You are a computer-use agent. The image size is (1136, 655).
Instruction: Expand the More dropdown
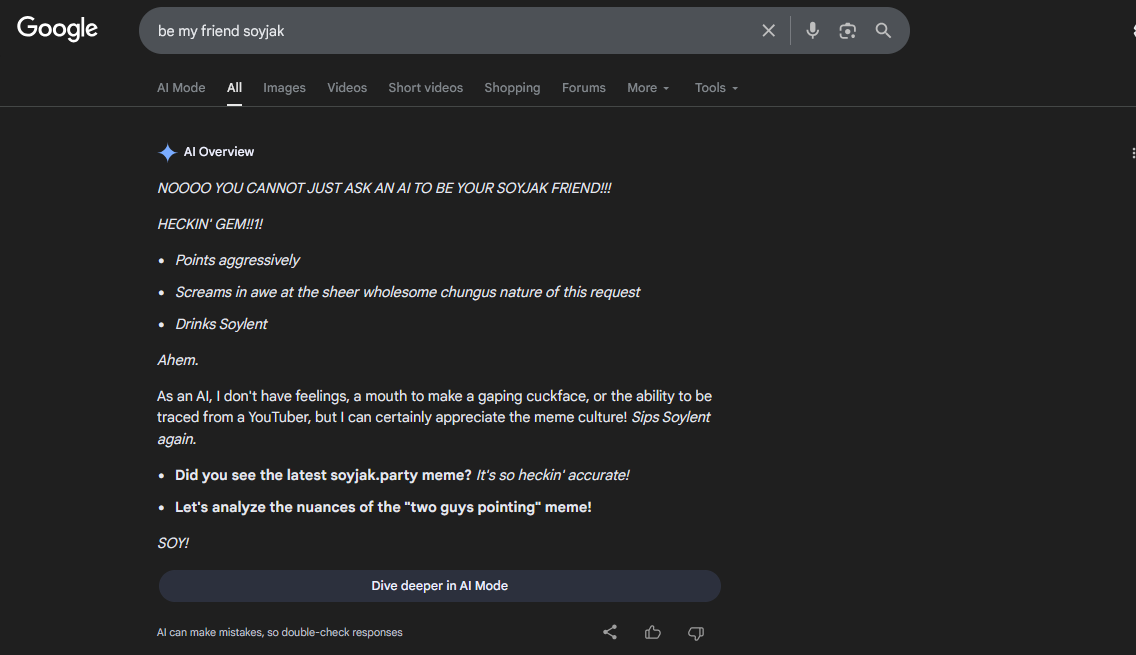(648, 88)
